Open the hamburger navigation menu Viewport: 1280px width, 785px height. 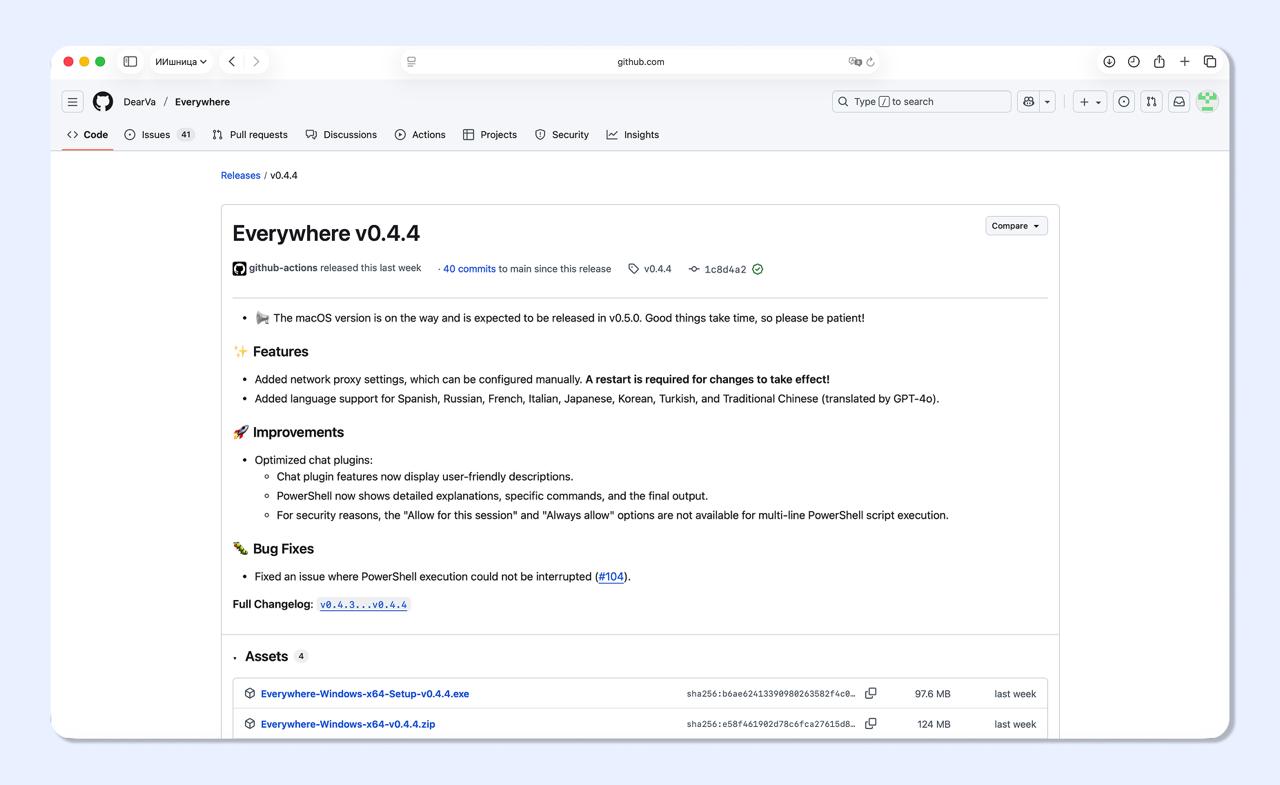(72, 101)
